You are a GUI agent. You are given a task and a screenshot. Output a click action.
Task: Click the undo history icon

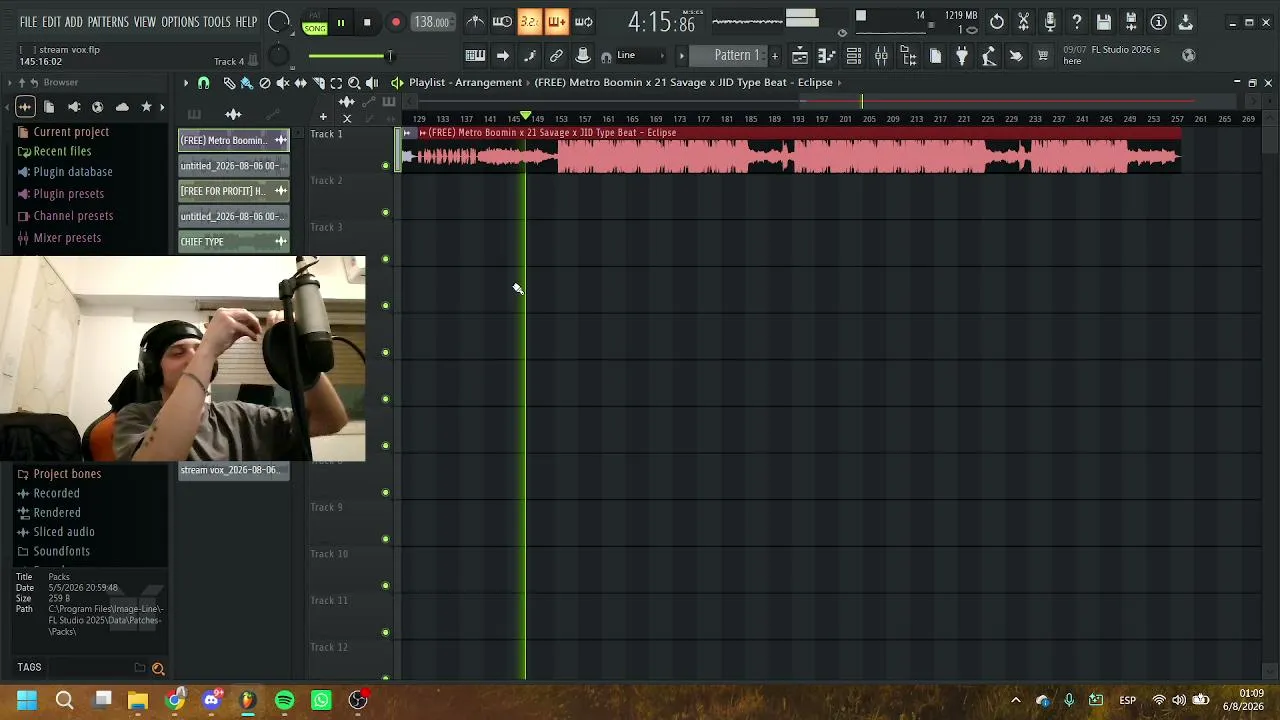pyautogui.click(x=997, y=22)
